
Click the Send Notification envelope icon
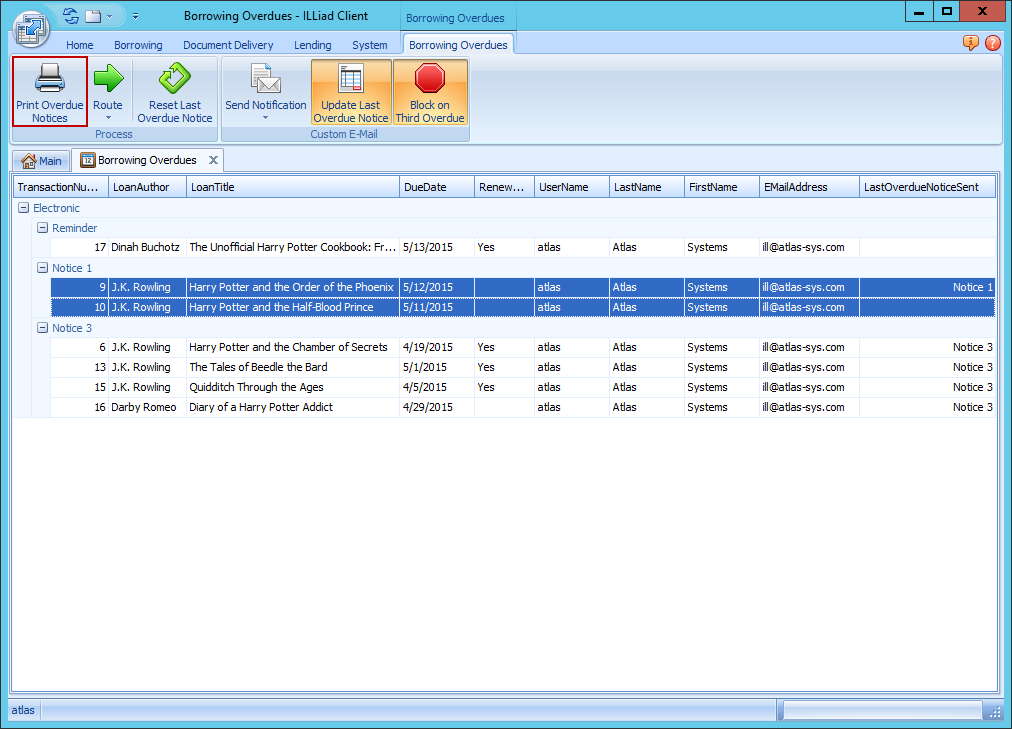265,79
